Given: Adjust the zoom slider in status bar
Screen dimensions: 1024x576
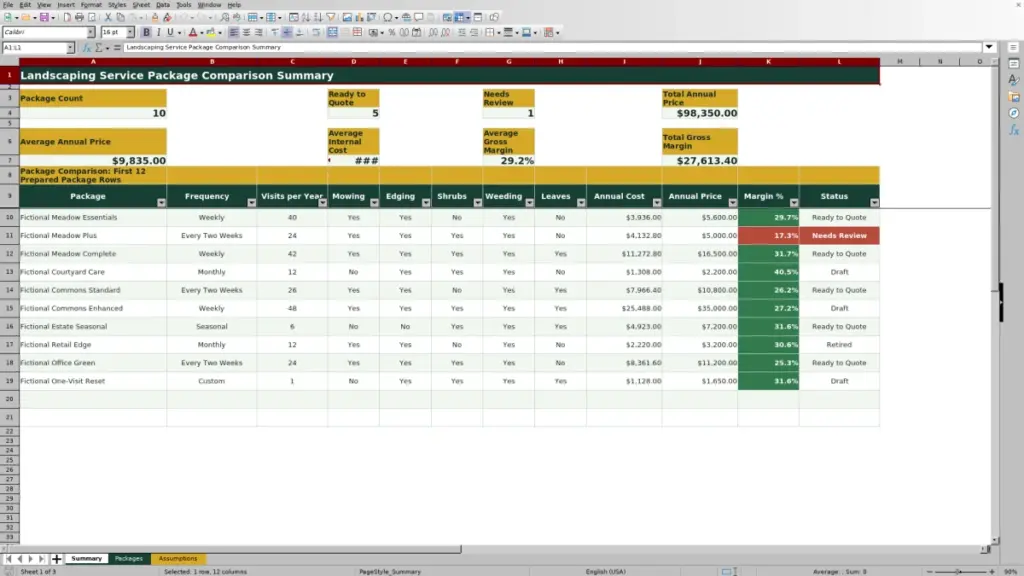Looking at the screenshot, I should pos(959,571).
